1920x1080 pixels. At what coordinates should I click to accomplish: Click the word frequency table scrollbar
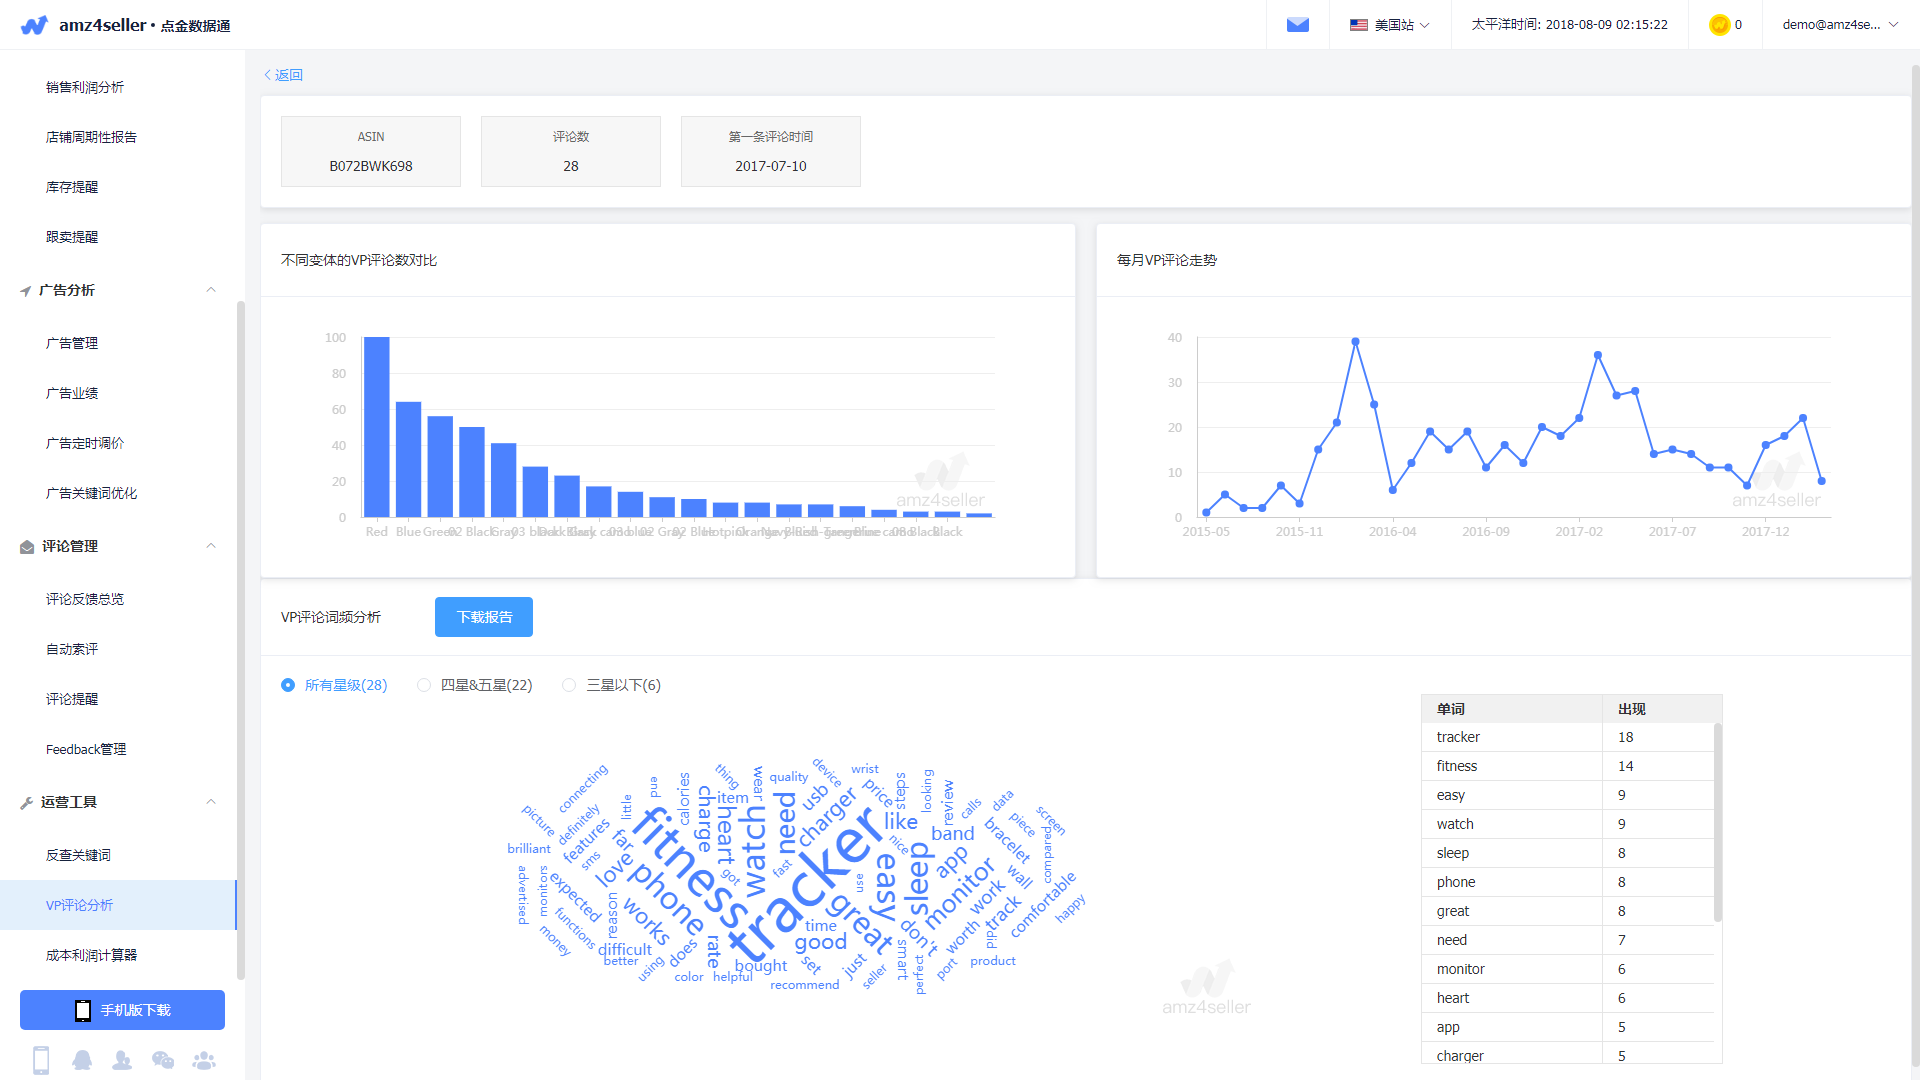pyautogui.click(x=1717, y=822)
